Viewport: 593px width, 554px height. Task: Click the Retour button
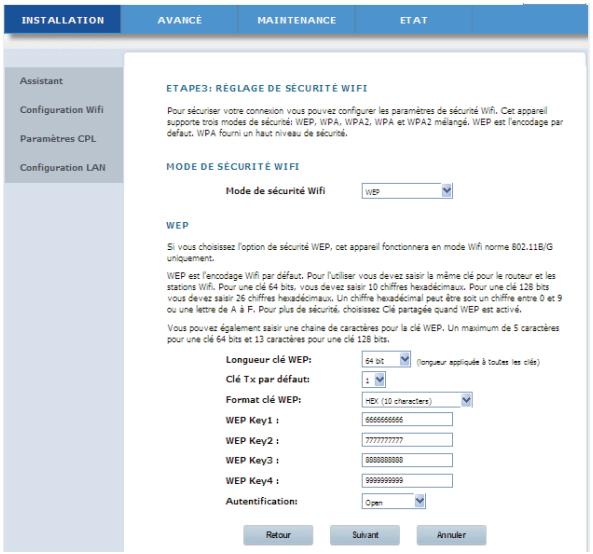coord(278,535)
